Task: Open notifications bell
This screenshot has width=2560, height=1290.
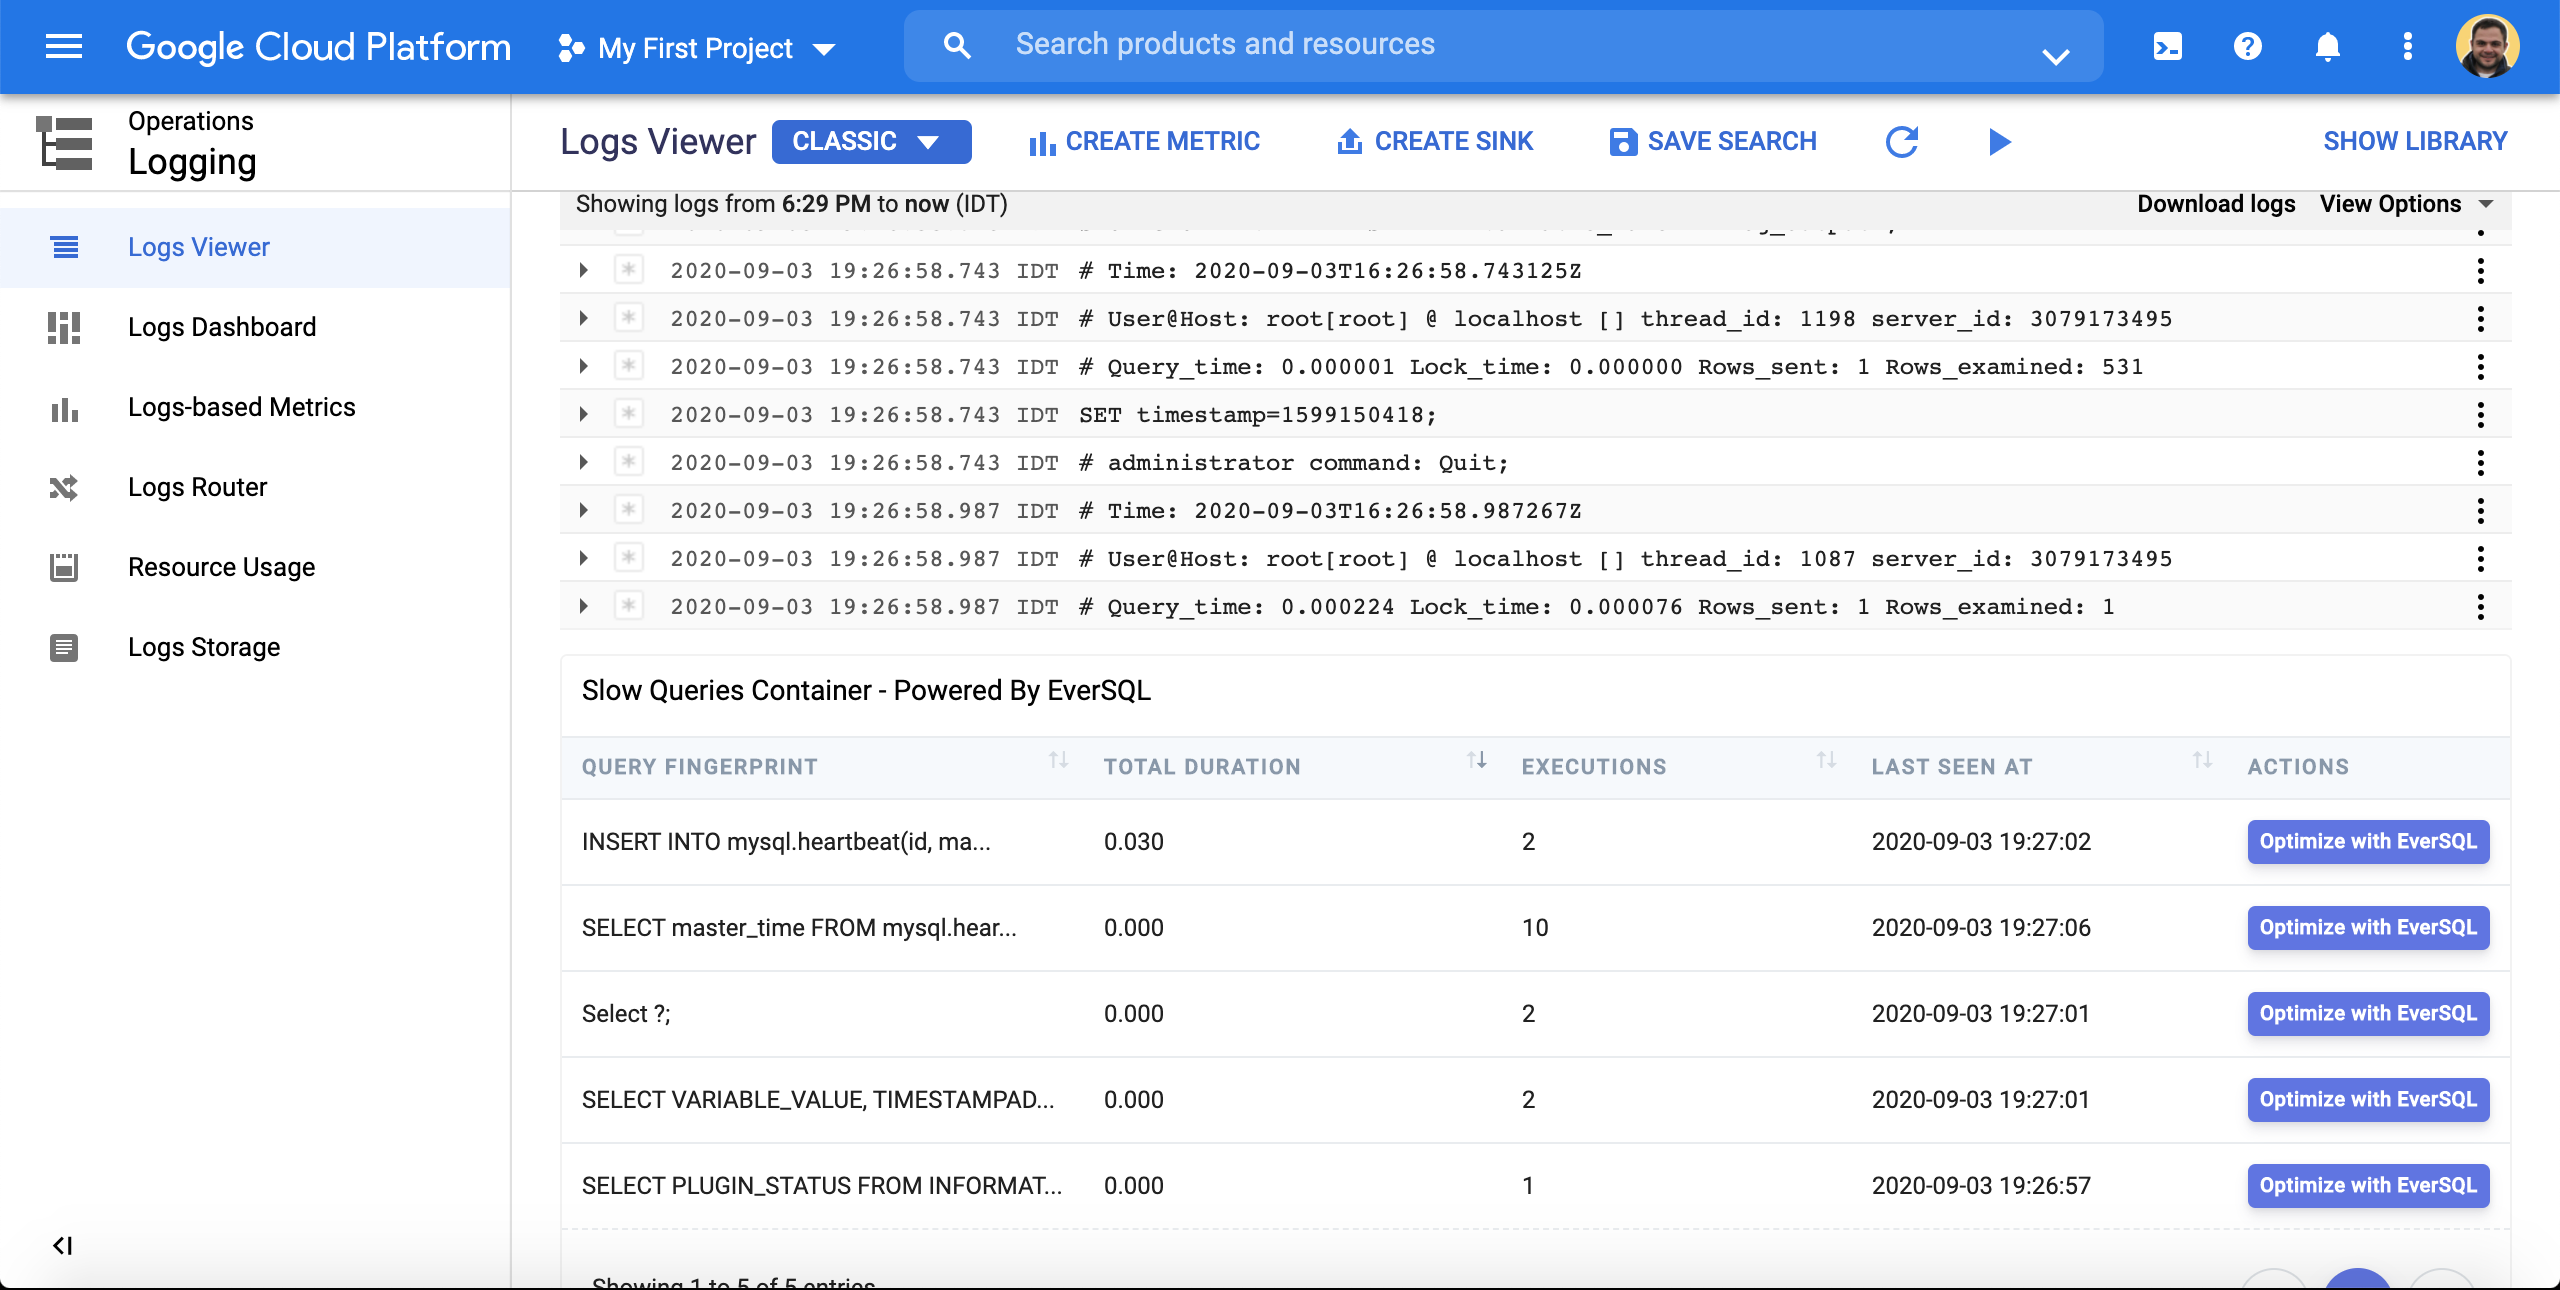Action: pyautogui.click(x=2328, y=46)
